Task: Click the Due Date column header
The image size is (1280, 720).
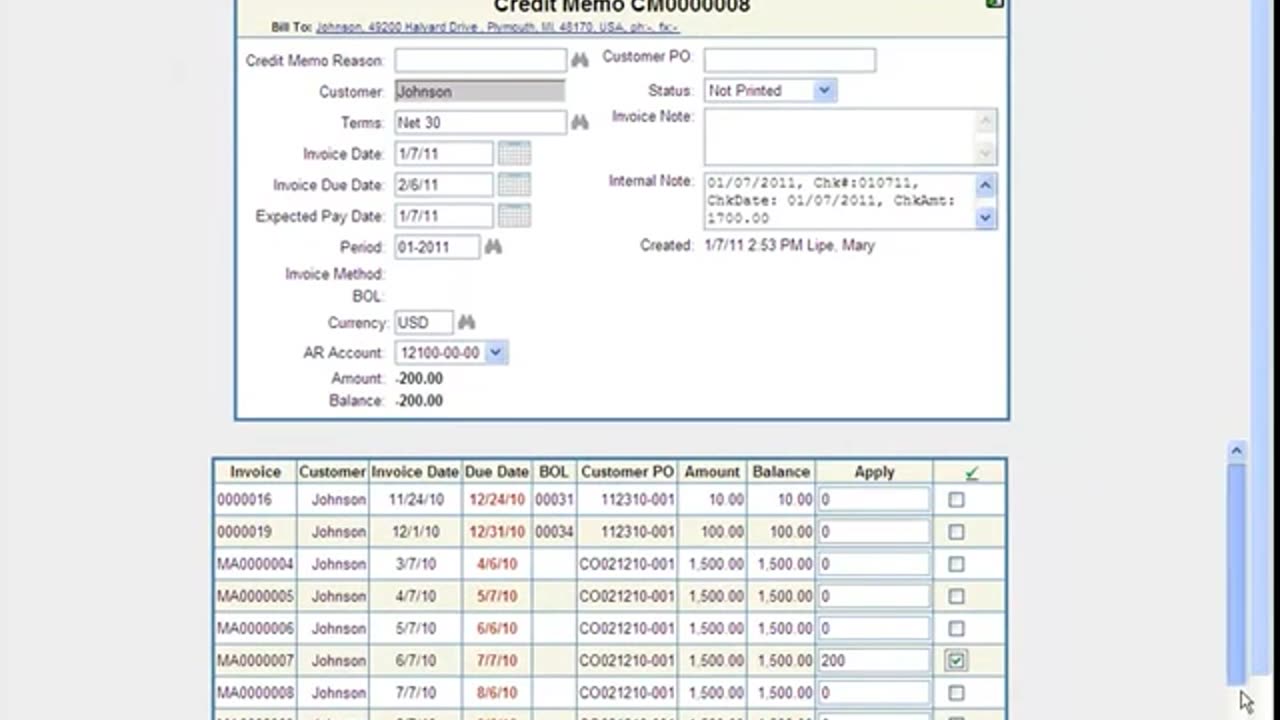Action: 497,472
